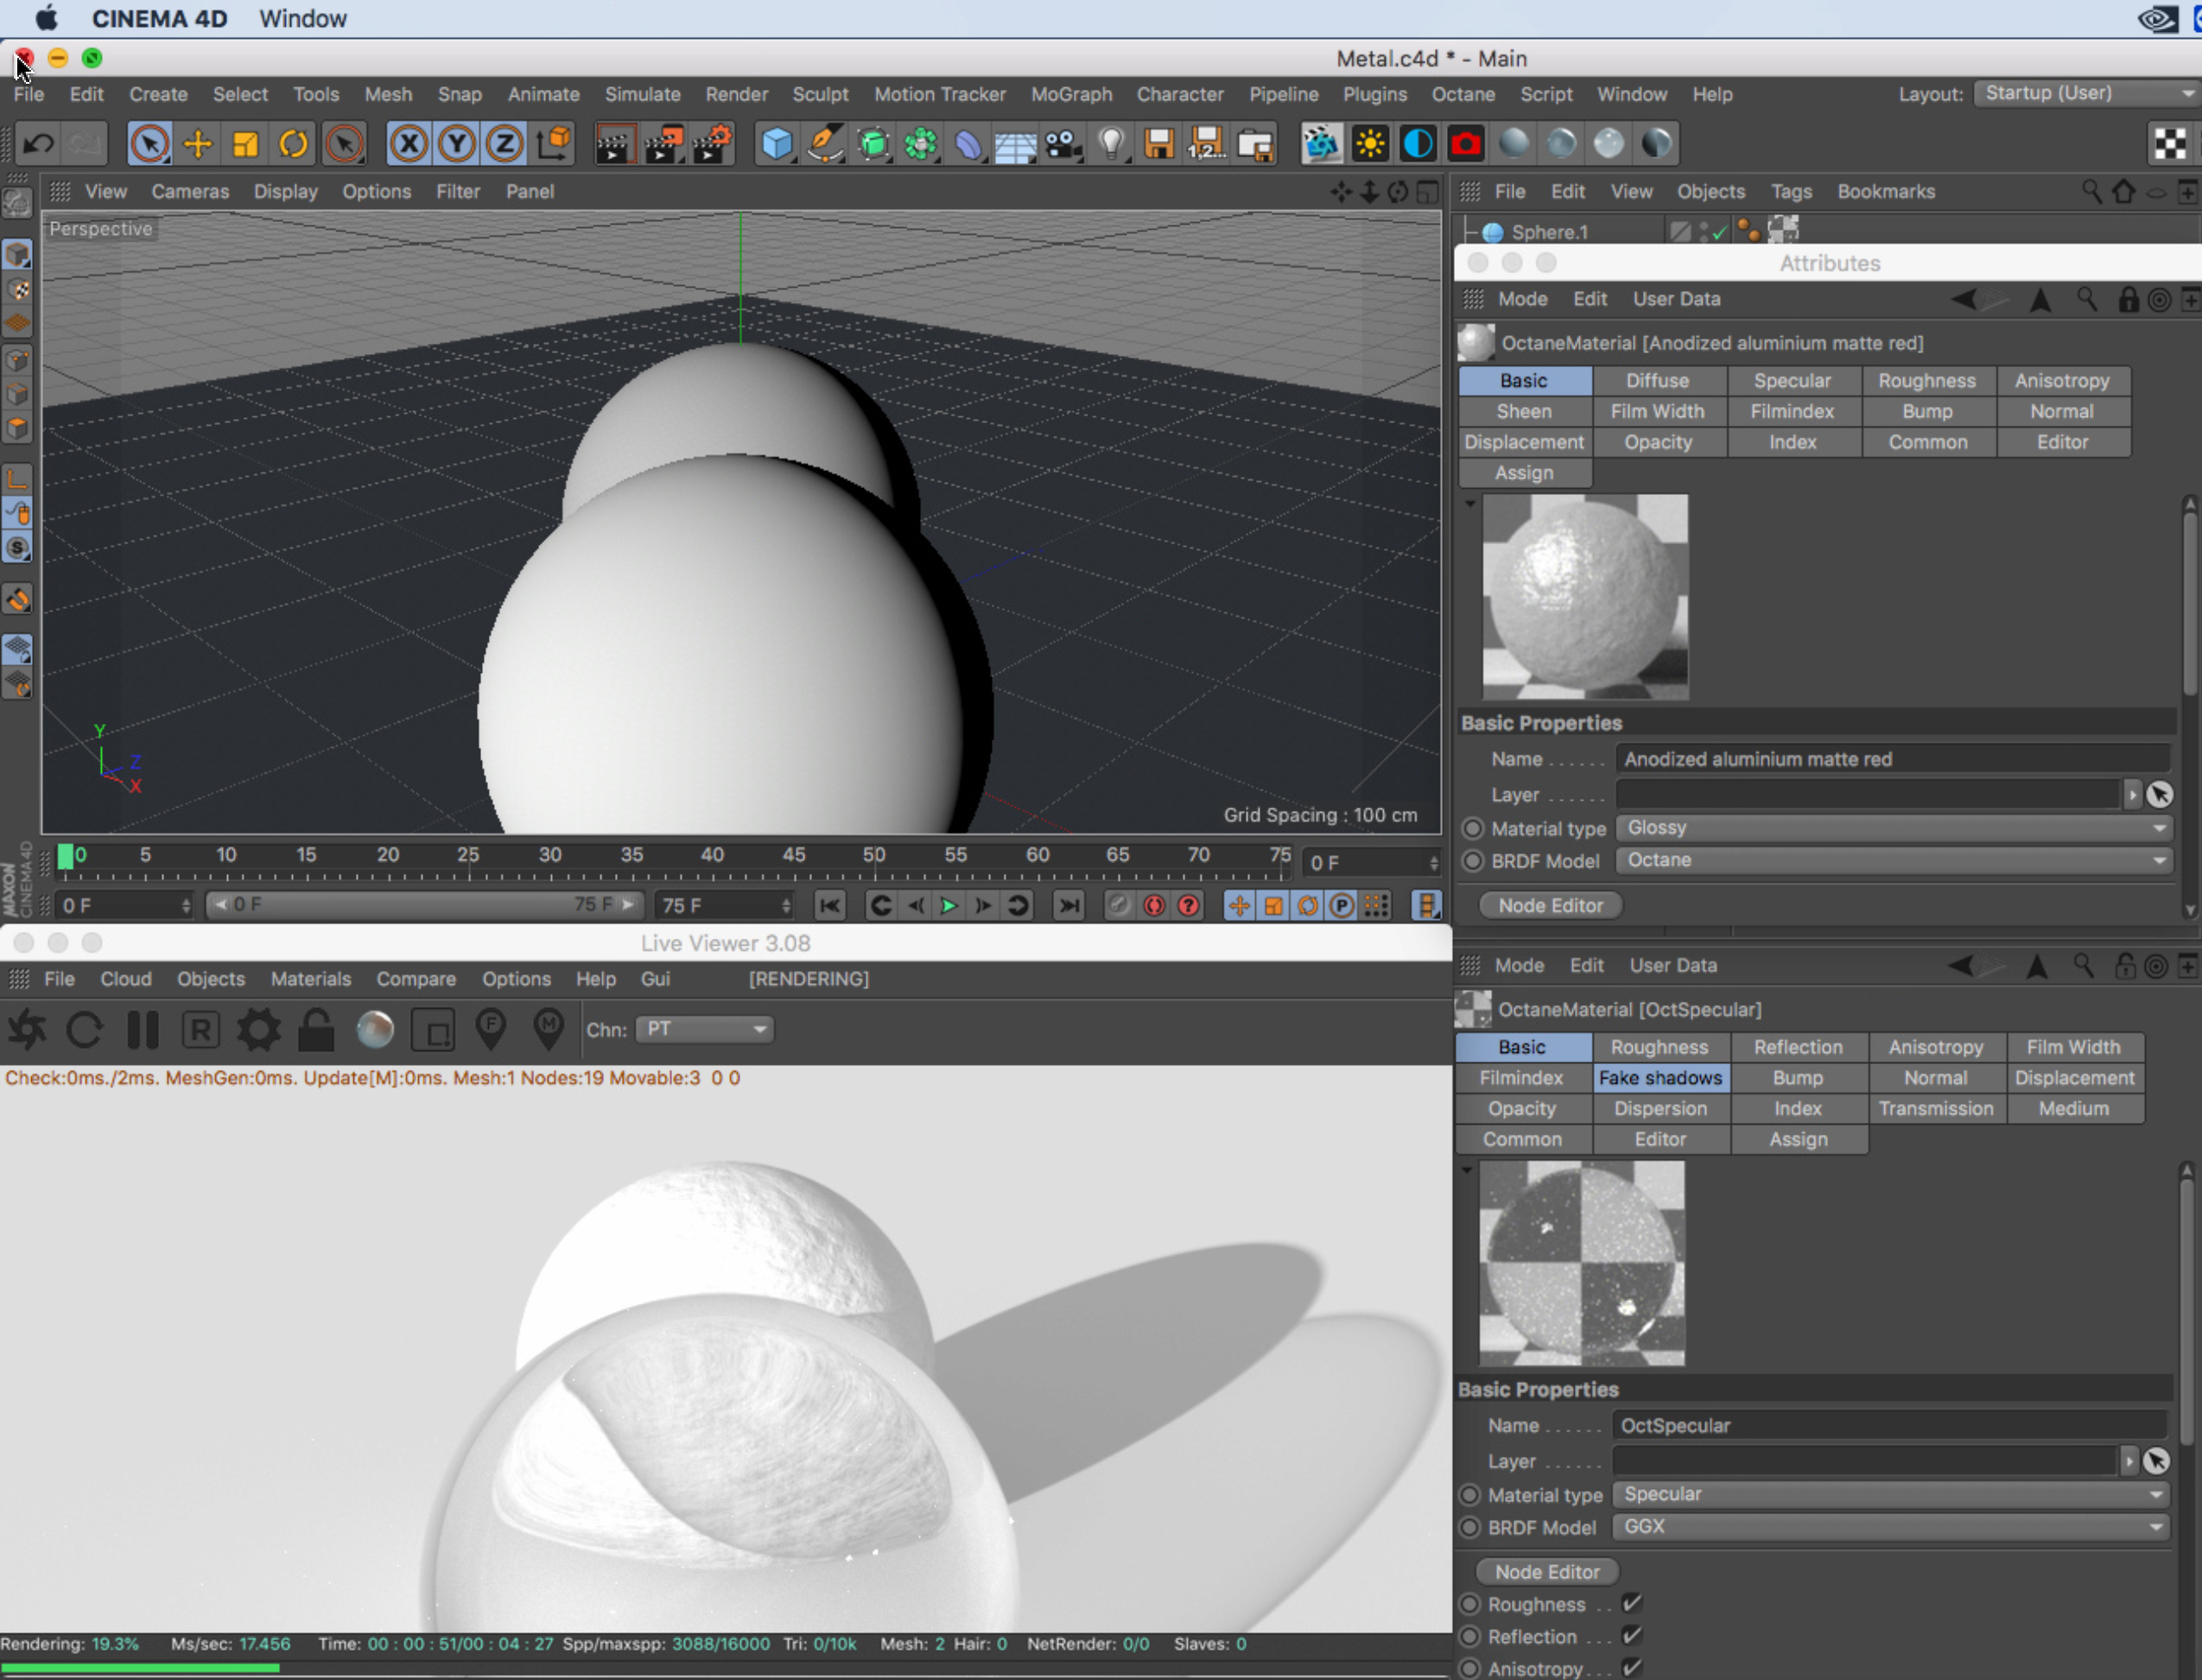Switch to the Fake shadows tab
Viewport: 2202px width, 1680px height.
point(1659,1078)
